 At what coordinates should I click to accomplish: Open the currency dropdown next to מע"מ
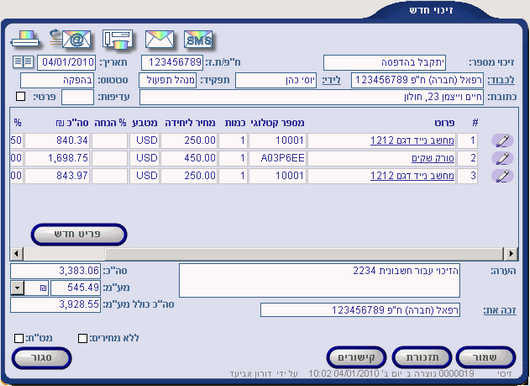17,288
